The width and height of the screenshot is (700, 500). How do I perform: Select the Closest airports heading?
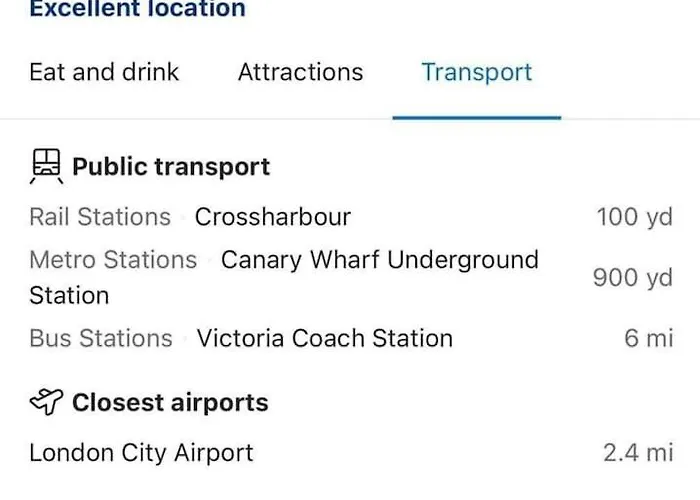pos(170,403)
